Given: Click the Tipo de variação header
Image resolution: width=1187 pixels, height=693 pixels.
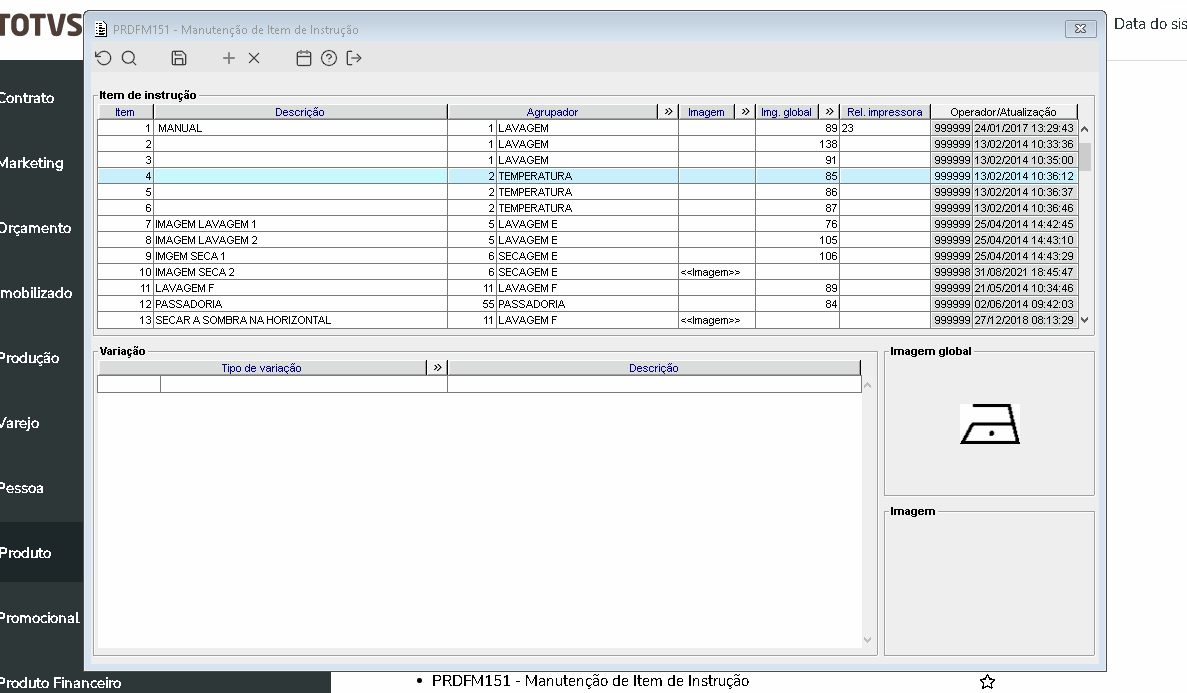Looking at the screenshot, I should (262, 368).
